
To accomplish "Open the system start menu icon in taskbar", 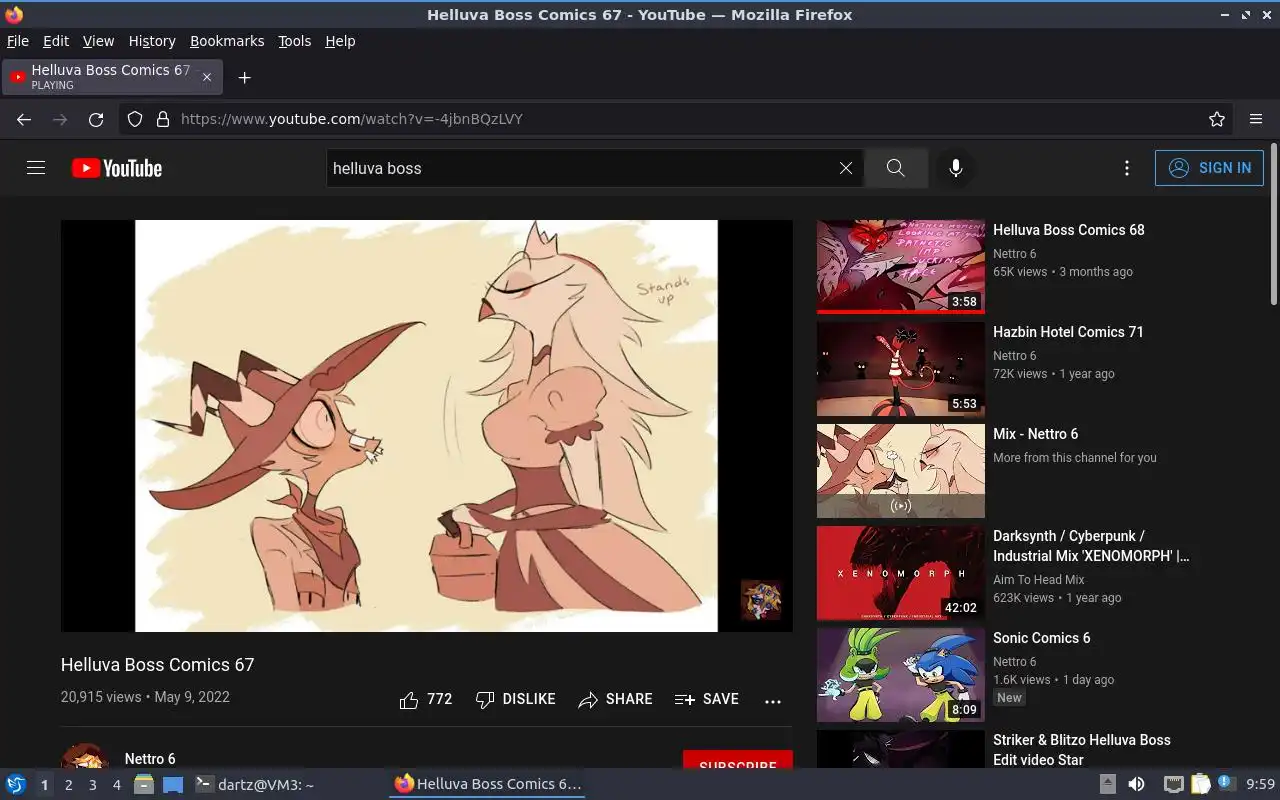I will tap(15, 784).
